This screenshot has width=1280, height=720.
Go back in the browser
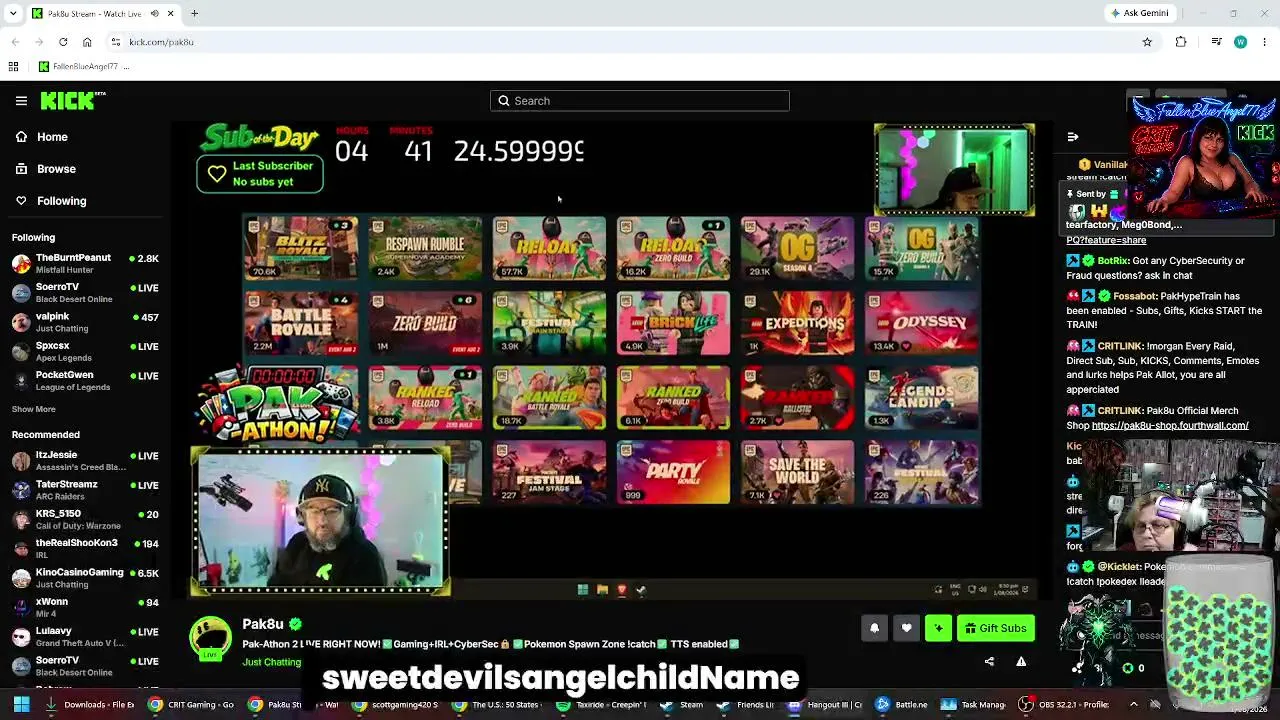pos(15,42)
